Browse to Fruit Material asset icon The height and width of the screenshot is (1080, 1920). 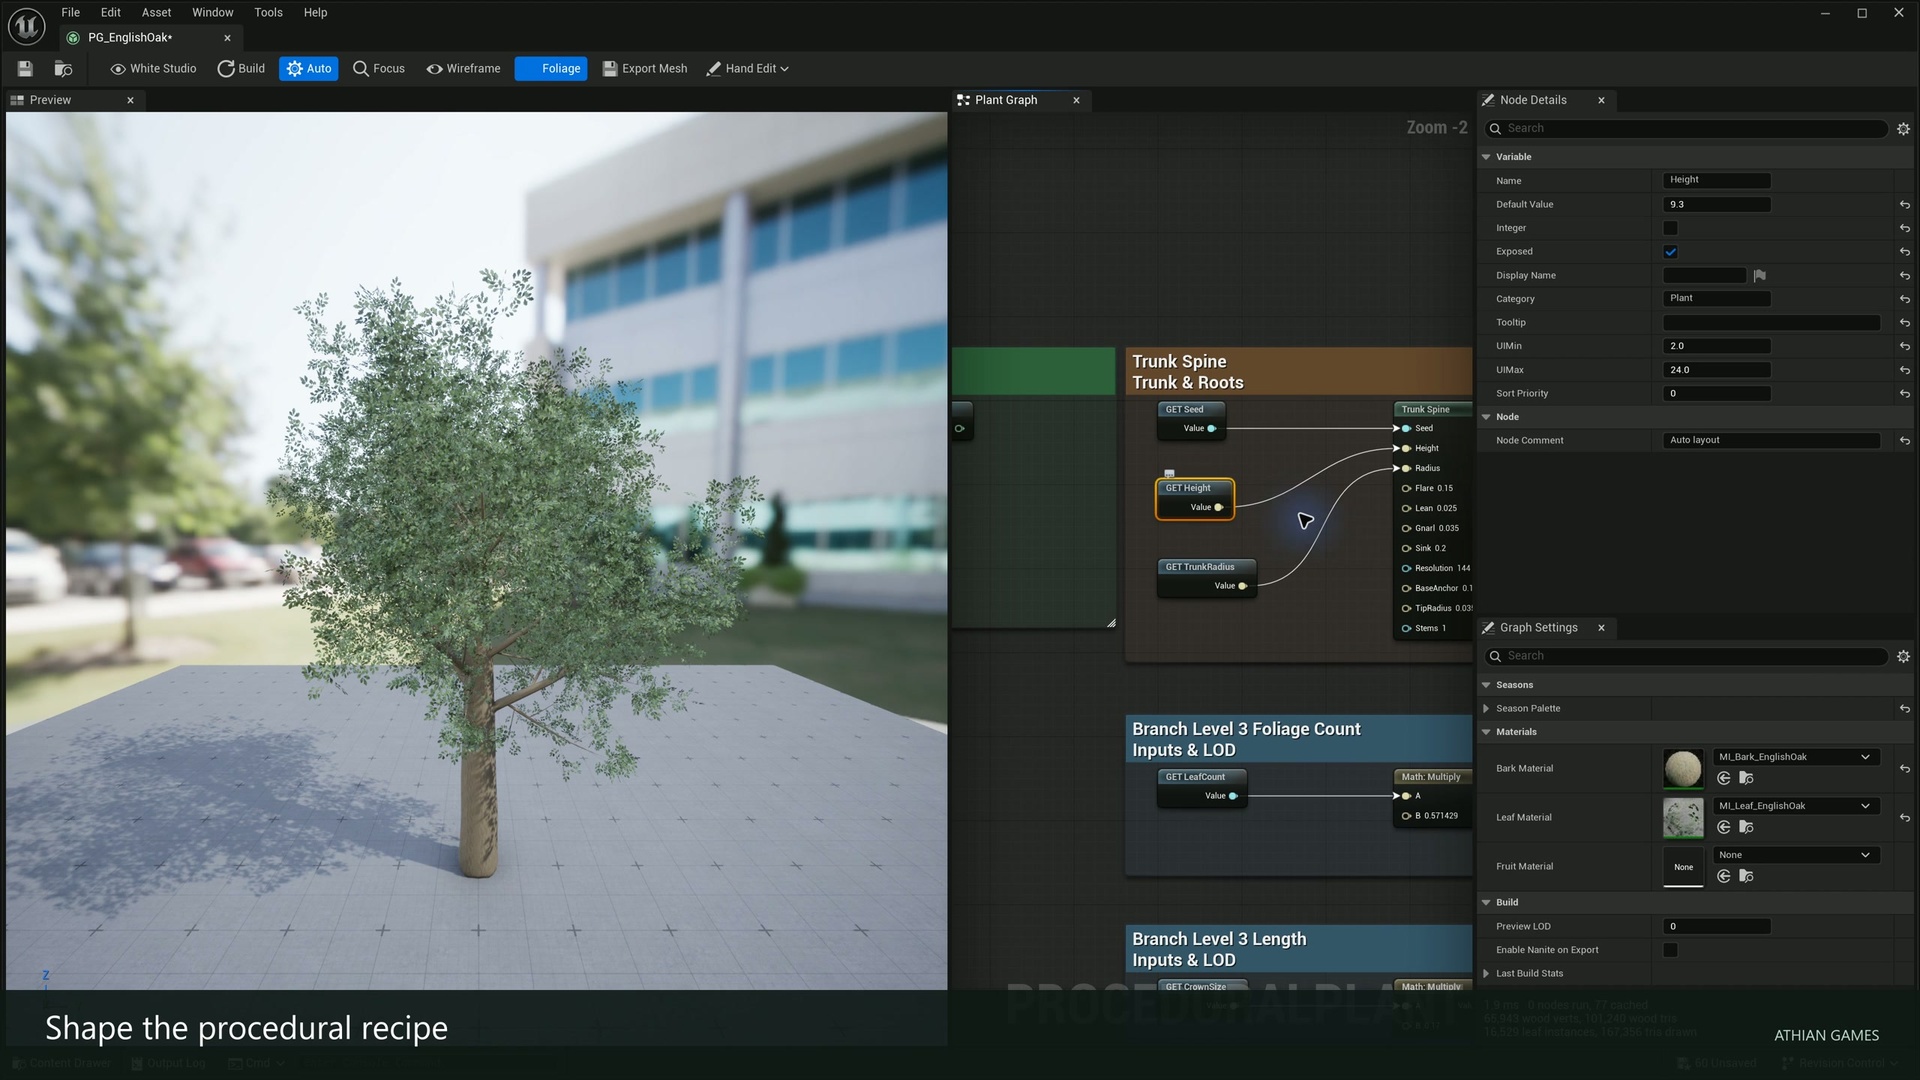point(1746,876)
